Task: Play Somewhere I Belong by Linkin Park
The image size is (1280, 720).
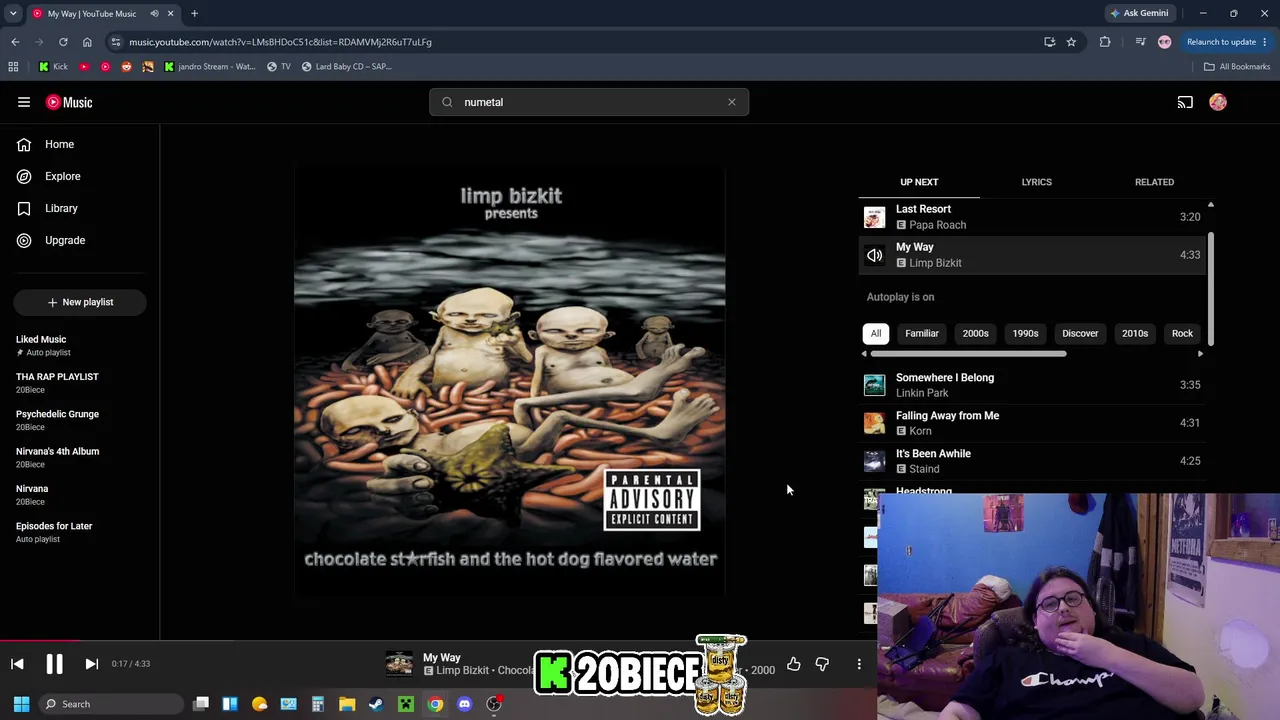Action: coord(1032,385)
